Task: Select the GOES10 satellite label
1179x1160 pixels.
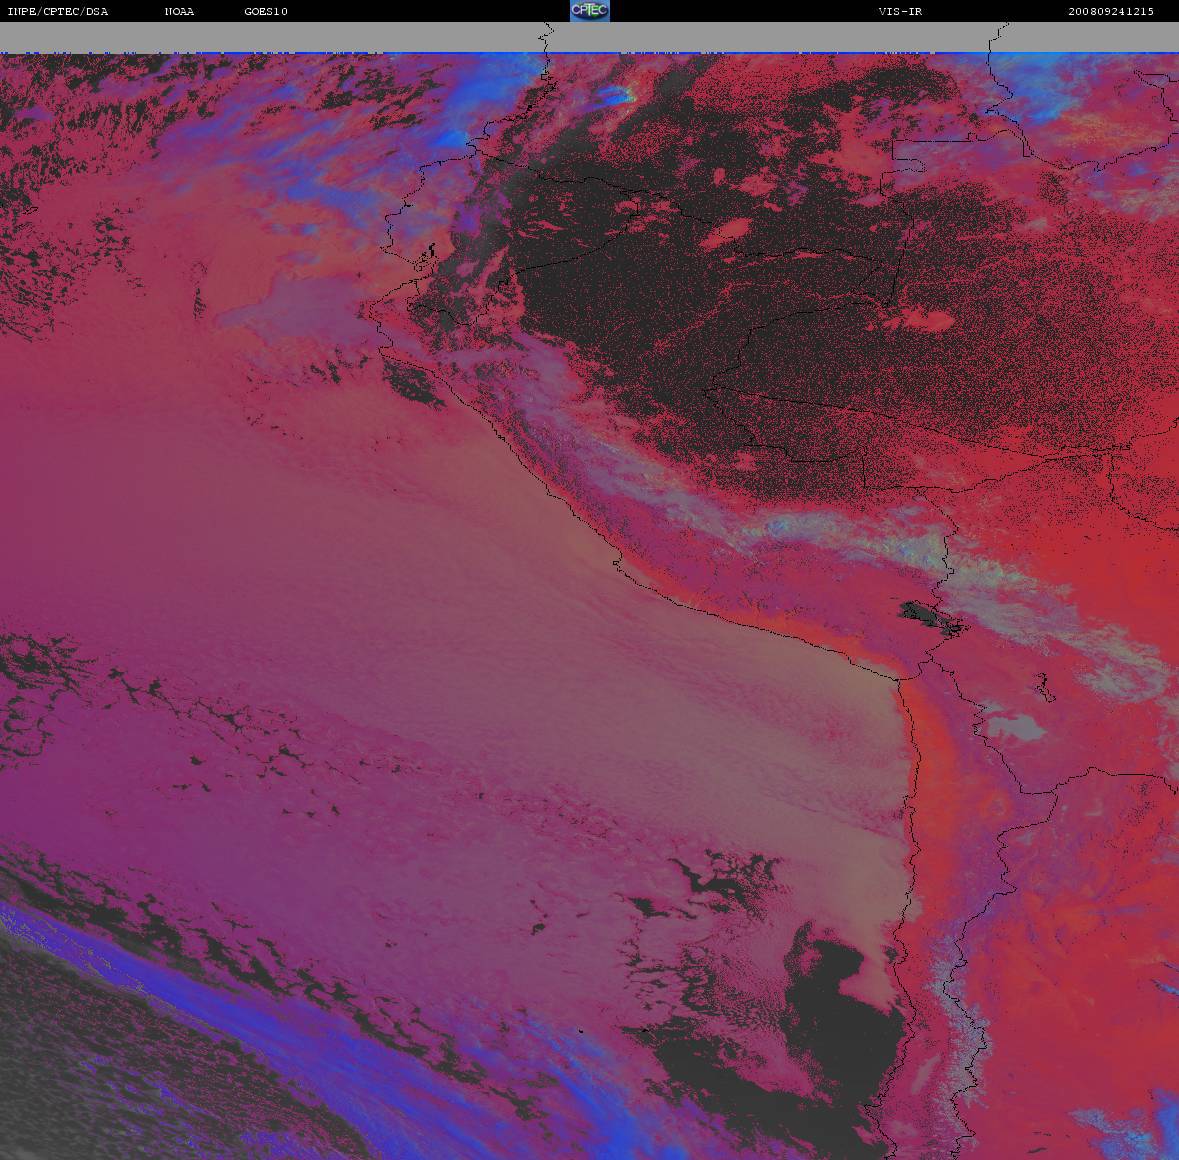Action: (266, 11)
